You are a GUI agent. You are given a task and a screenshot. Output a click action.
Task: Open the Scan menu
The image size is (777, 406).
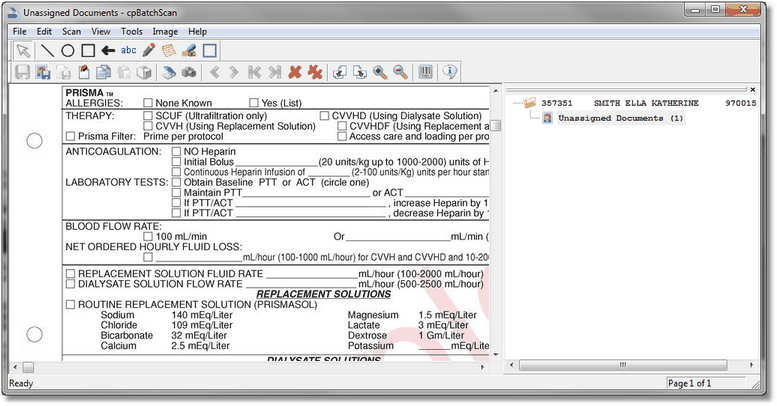71,32
